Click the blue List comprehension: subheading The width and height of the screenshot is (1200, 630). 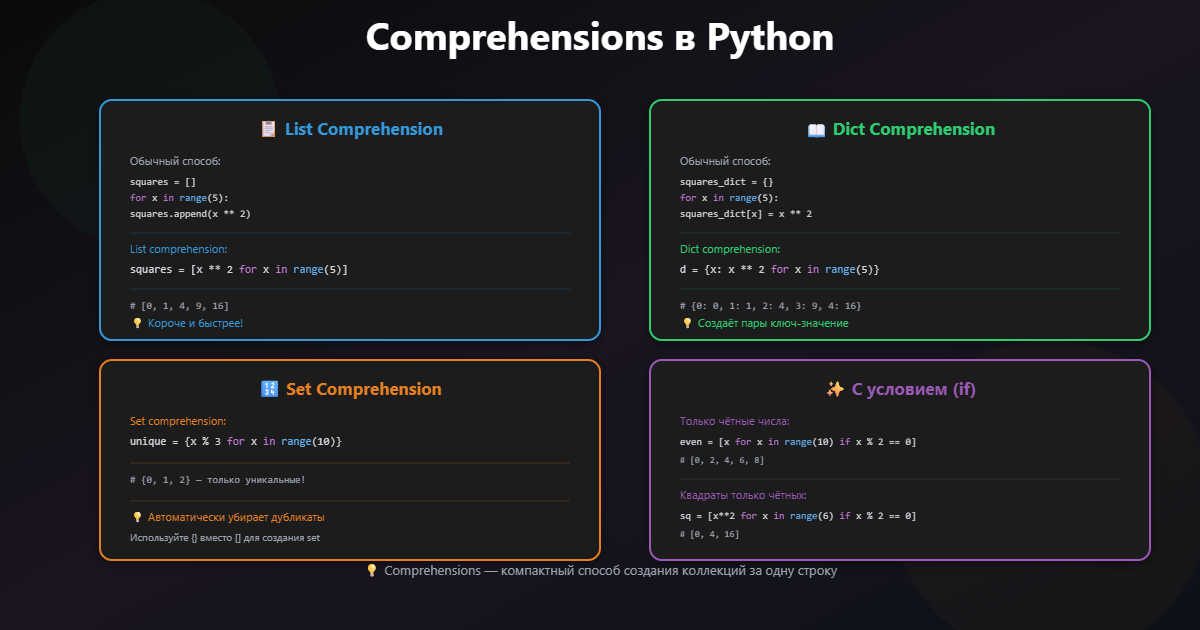coord(178,249)
